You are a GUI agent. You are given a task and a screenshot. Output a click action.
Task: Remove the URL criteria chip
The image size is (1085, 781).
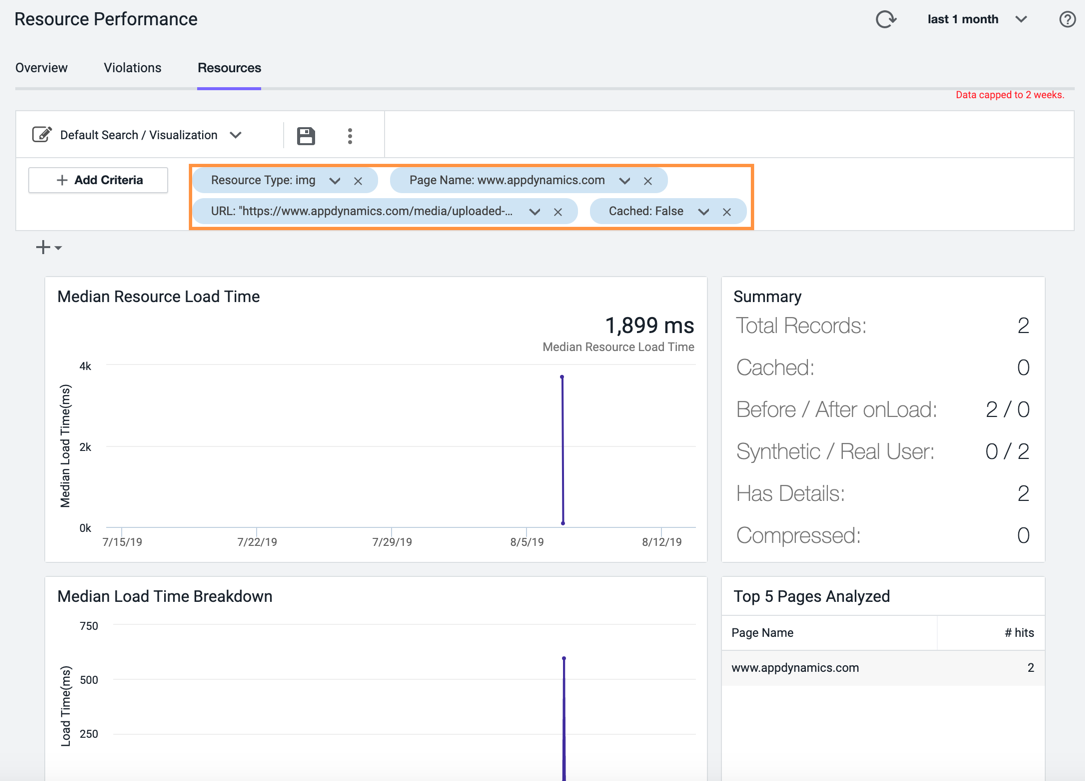pyautogui.click(x=558, y=212)
